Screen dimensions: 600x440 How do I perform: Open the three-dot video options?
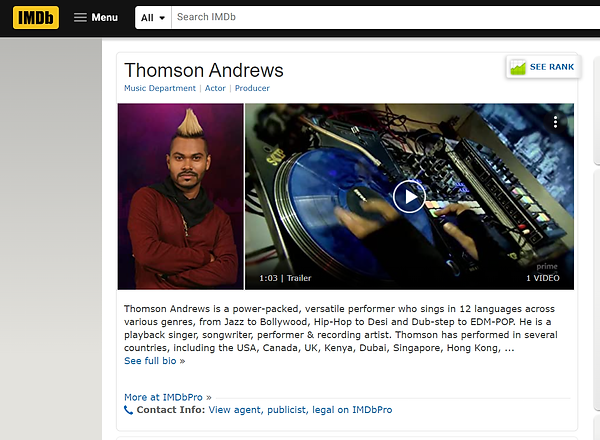[555, 122]
